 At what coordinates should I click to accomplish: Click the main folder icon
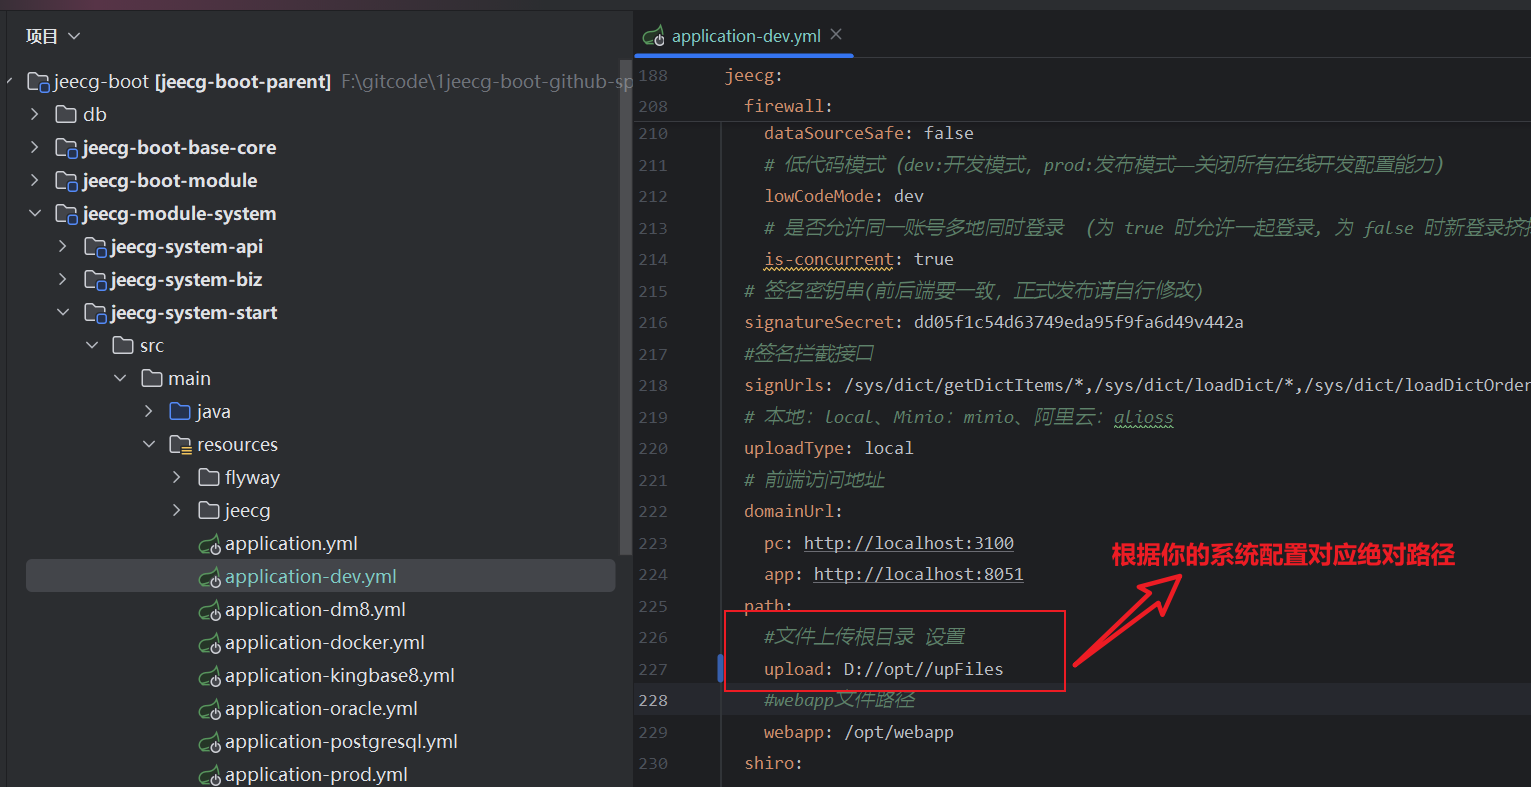coord(152,378)
